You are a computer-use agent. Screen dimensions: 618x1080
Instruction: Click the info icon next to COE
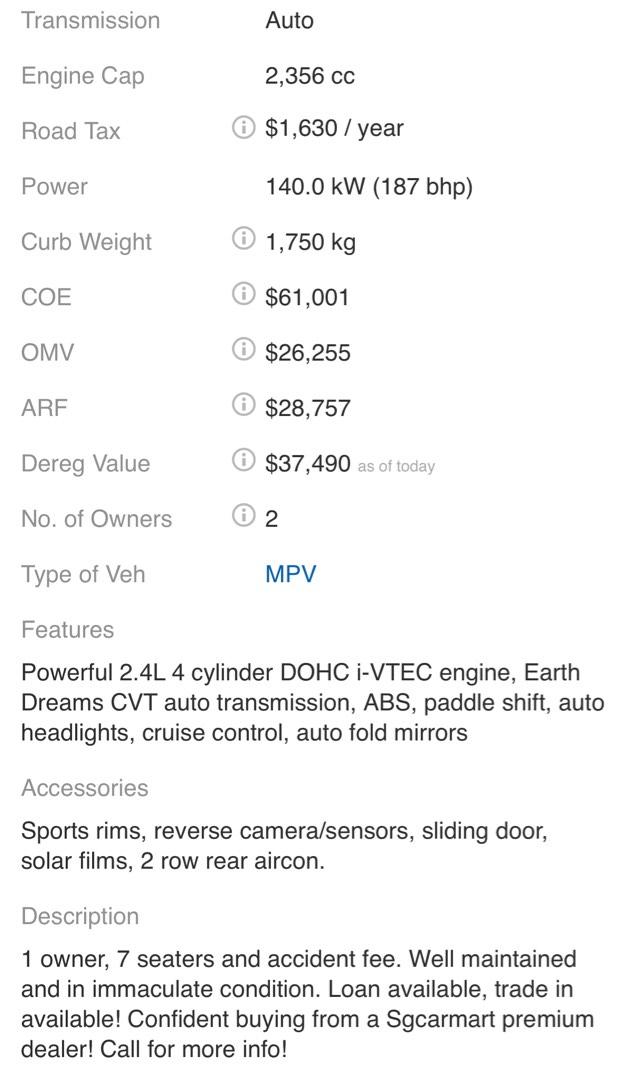click(243, 294)
